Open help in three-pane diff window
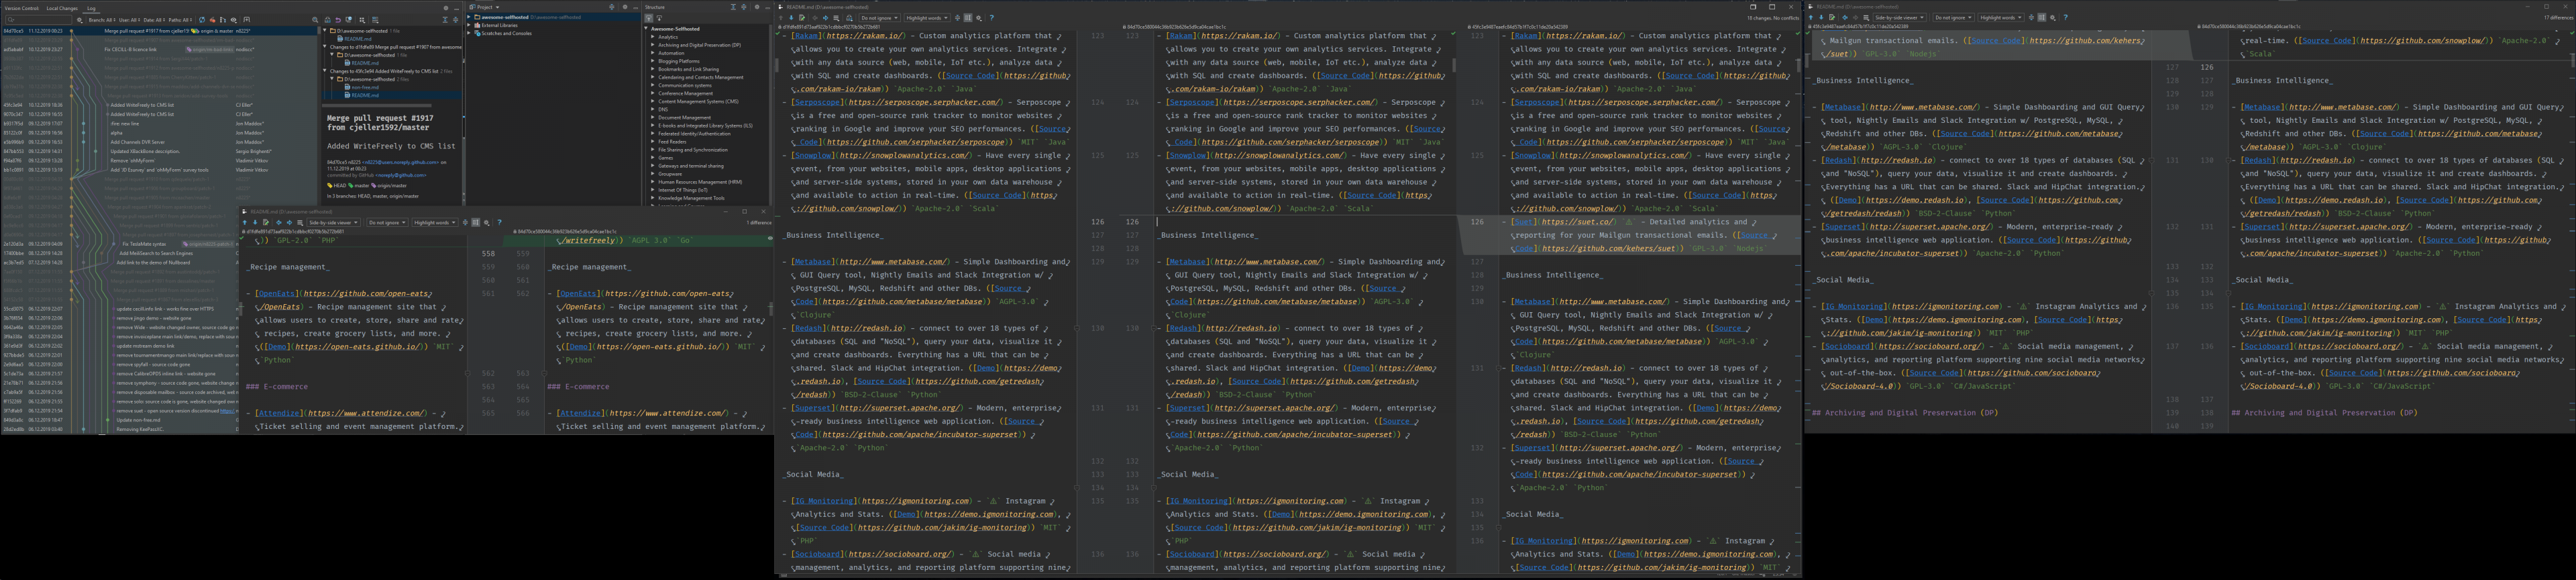 [x=992, y=18]
